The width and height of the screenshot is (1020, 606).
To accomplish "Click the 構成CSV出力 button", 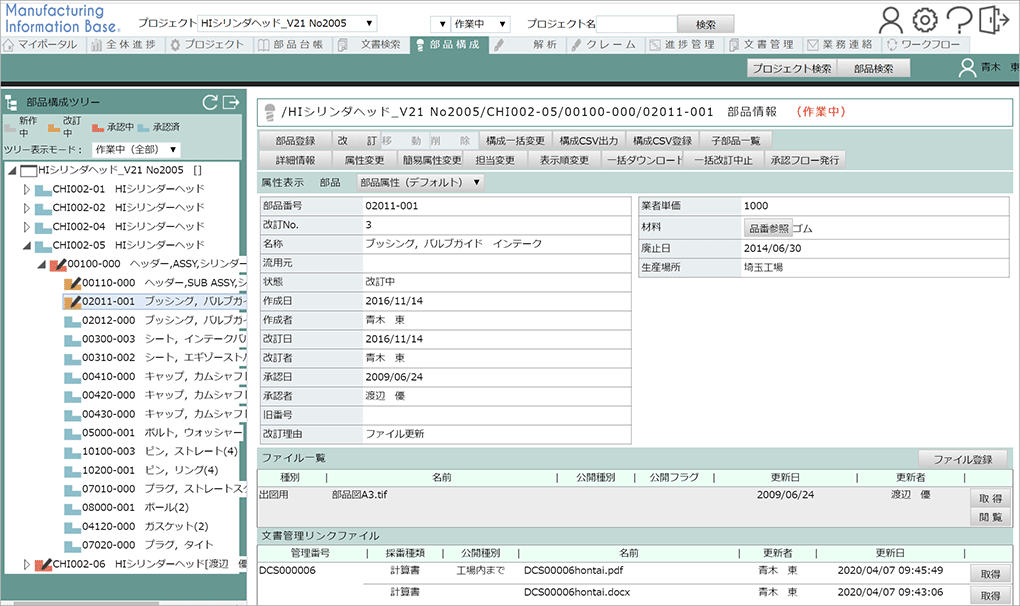I will coord(590,140).
